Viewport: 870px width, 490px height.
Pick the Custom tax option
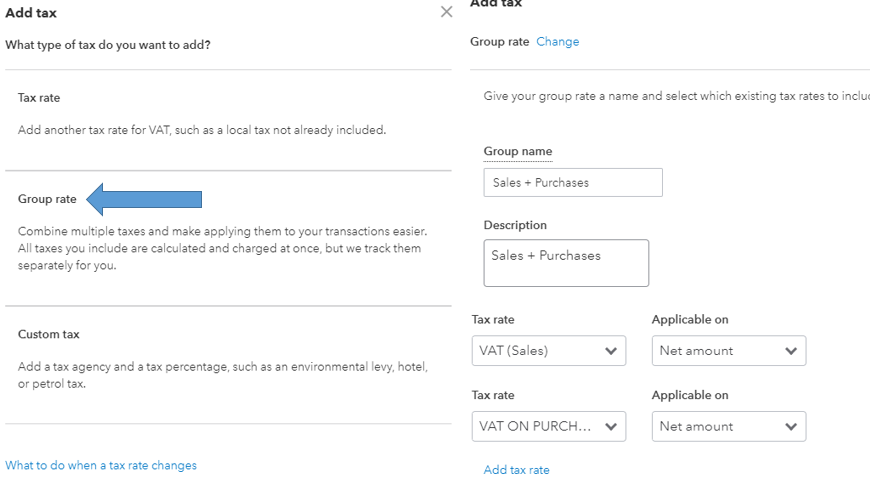click(48, 334)
